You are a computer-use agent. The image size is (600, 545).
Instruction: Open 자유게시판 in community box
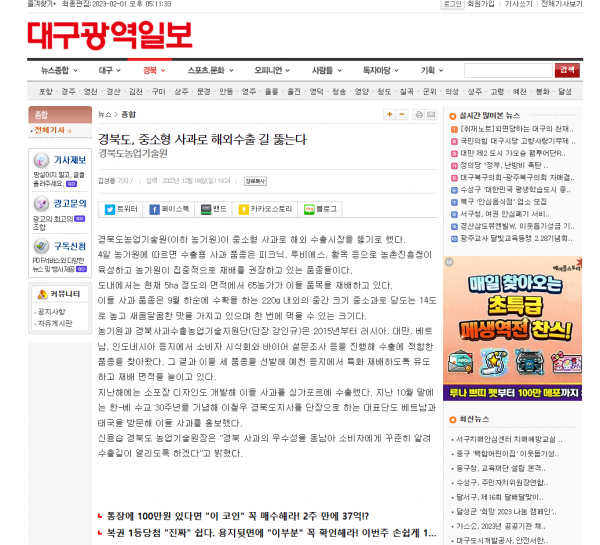(55, 323)
